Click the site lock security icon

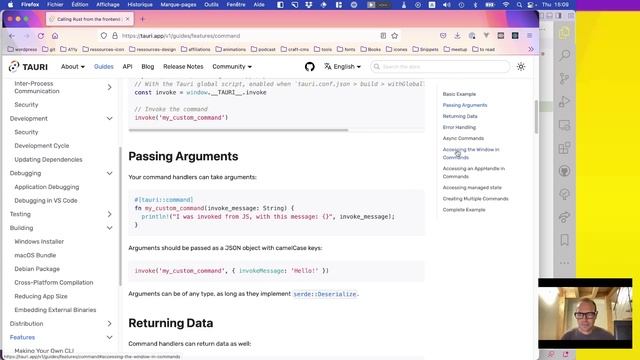click(115, 36)
